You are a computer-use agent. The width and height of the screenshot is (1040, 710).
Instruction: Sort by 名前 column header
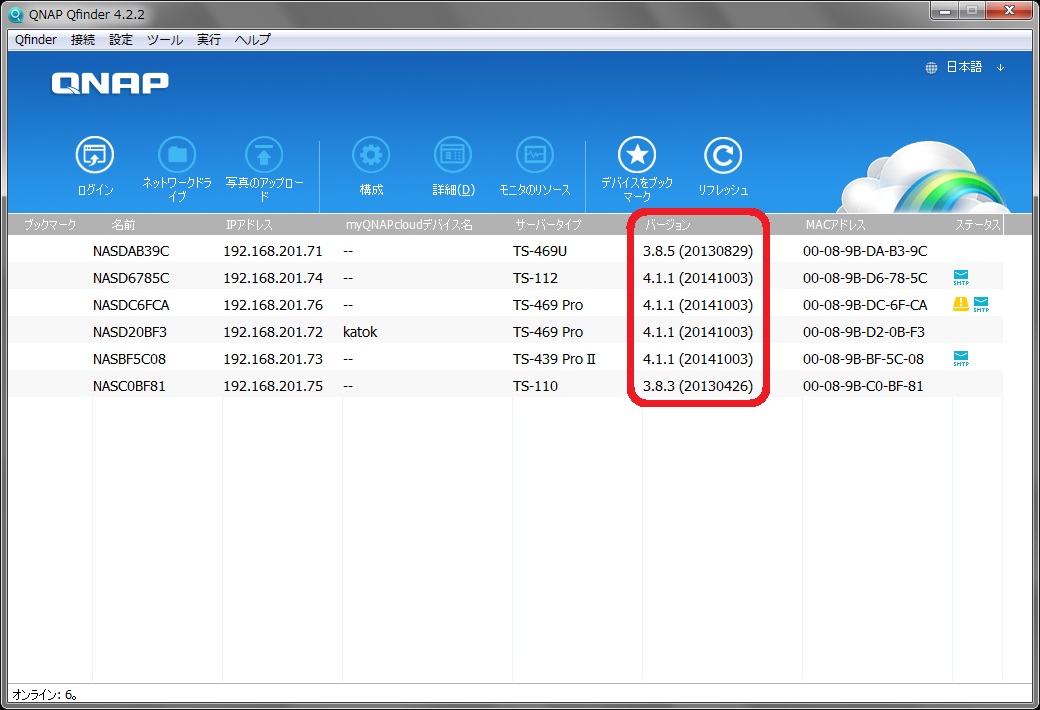pyautogui.click(x=123, y=225)
